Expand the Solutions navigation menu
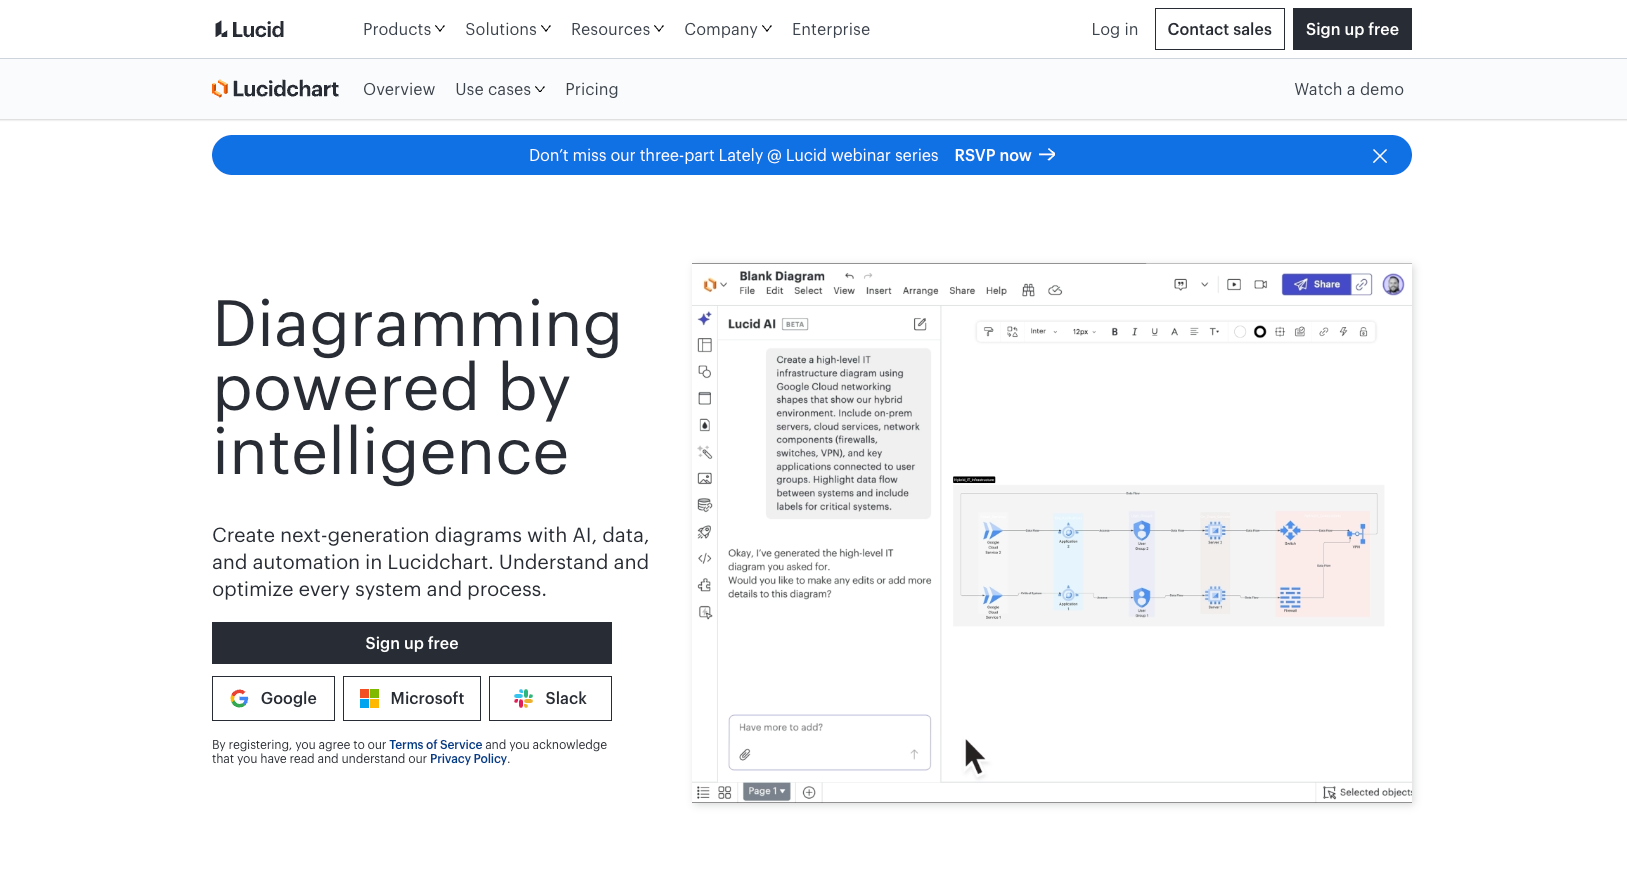 coord(507,29)
